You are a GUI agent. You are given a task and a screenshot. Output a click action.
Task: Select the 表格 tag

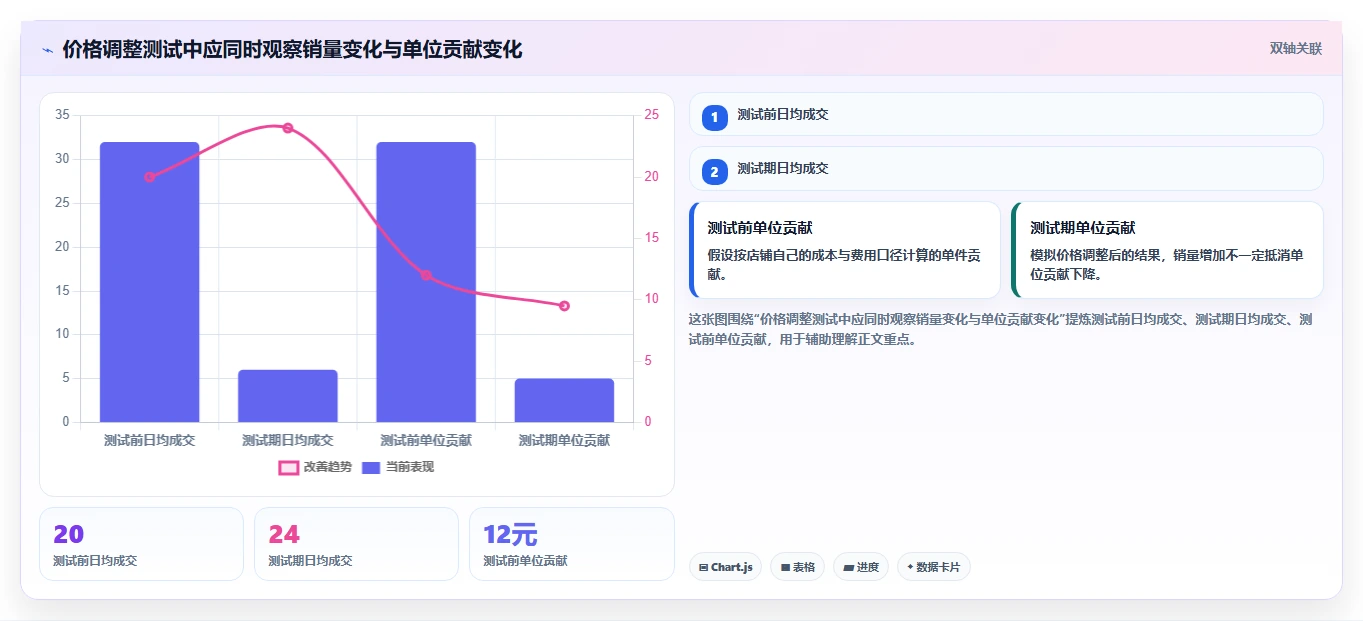(797, 567)
